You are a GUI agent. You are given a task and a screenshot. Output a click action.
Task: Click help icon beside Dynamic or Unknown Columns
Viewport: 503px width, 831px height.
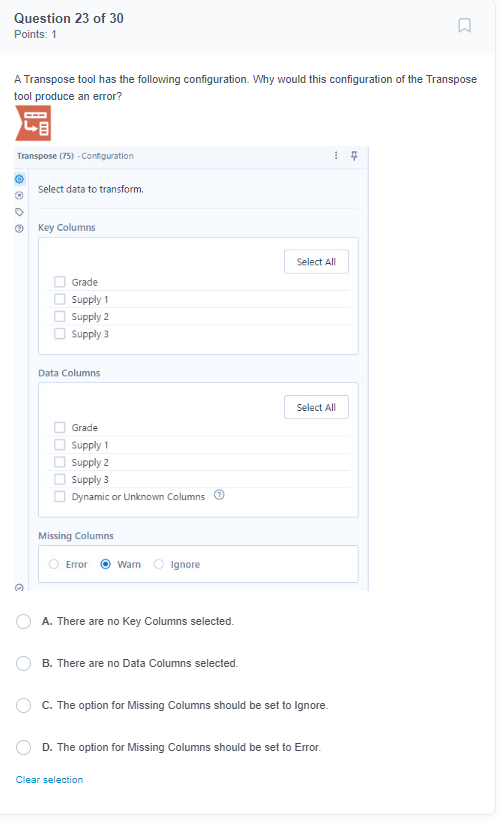pos(219,495)
